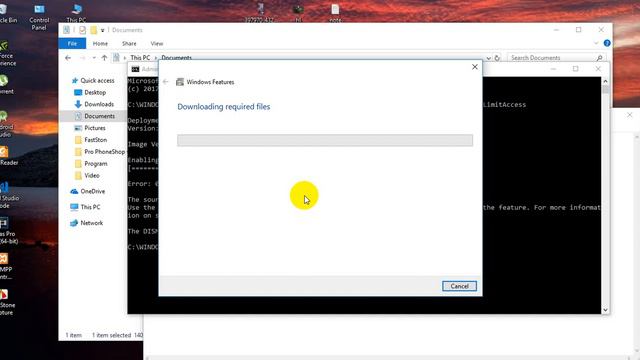Expand the Explorer ribbon chevron

(x=596, y=43)
